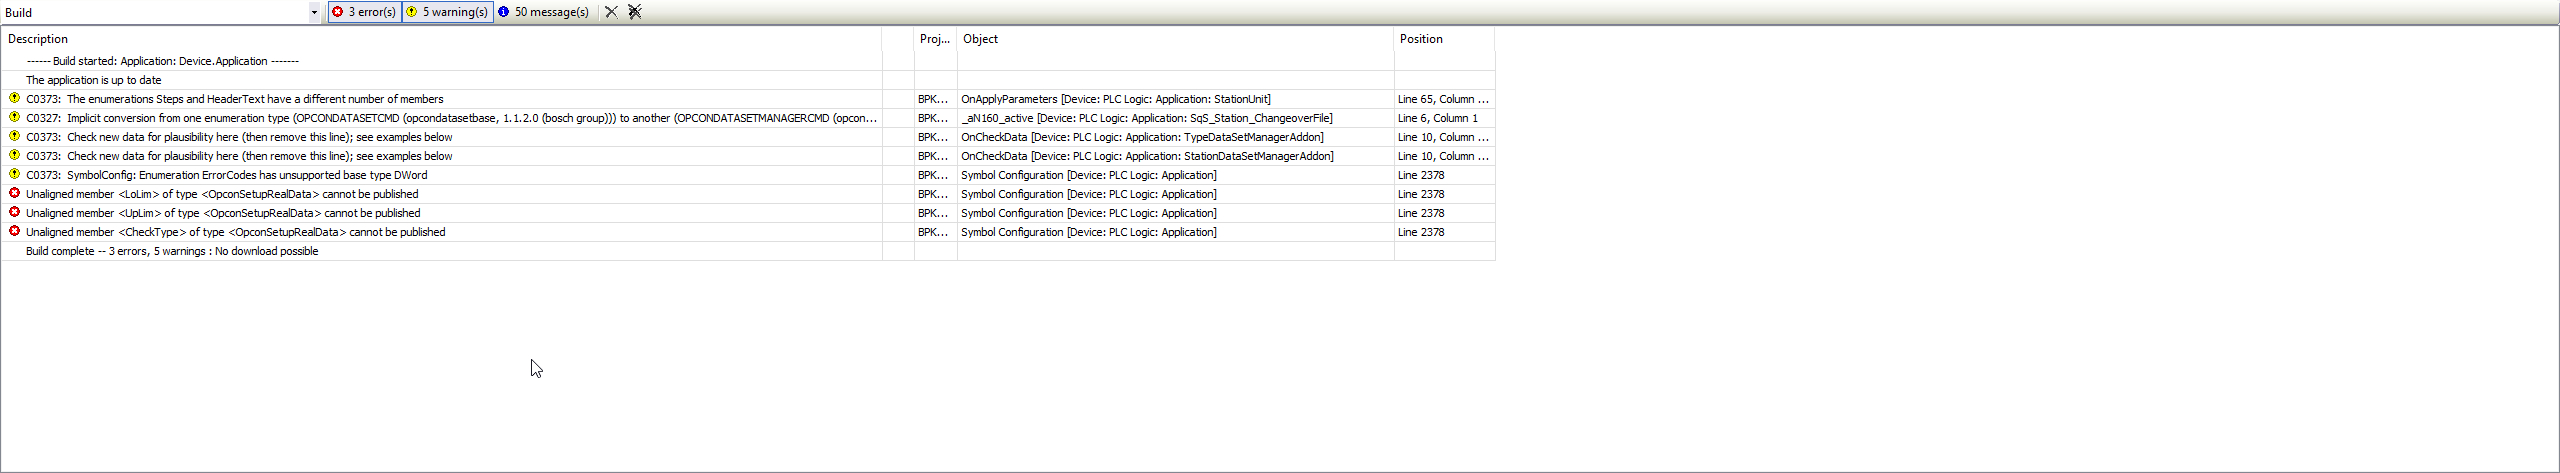This screenshot has height=473, width=2560.
Task: Click the _aN160_active object cell
Action: point(1146,118)
